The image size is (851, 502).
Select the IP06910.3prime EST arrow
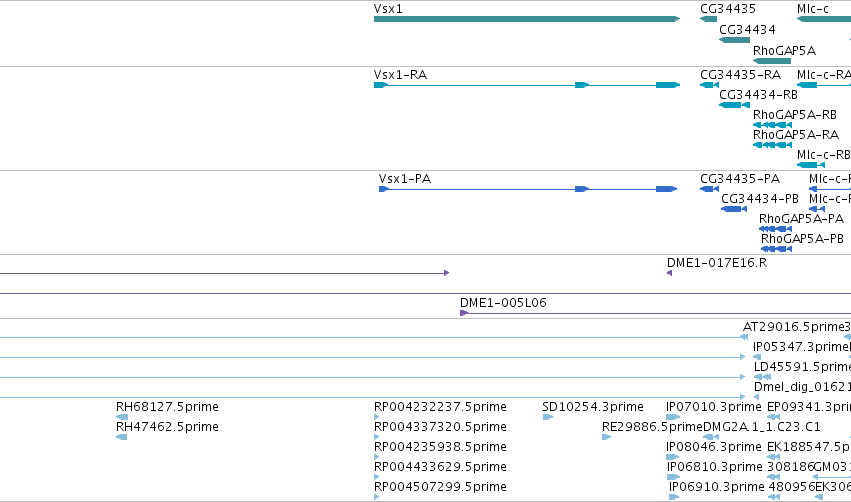674,497
